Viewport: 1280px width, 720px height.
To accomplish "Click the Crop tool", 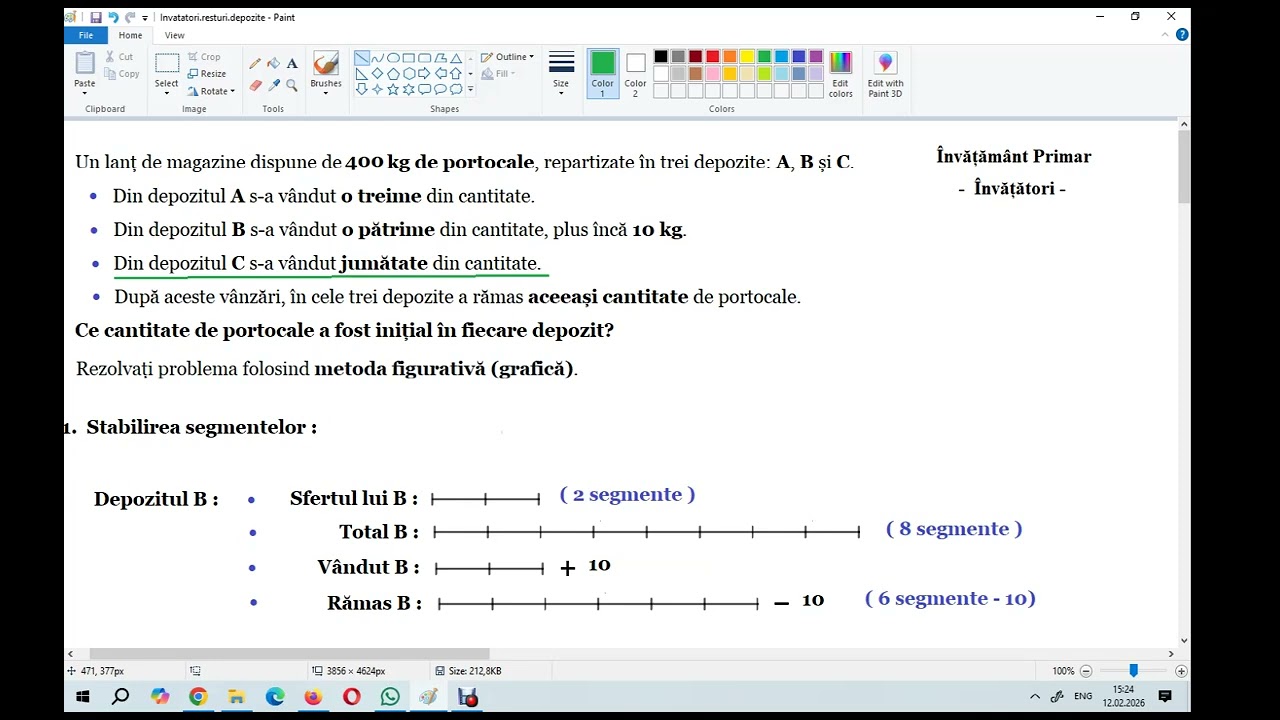I will click(x=204, y=57).
